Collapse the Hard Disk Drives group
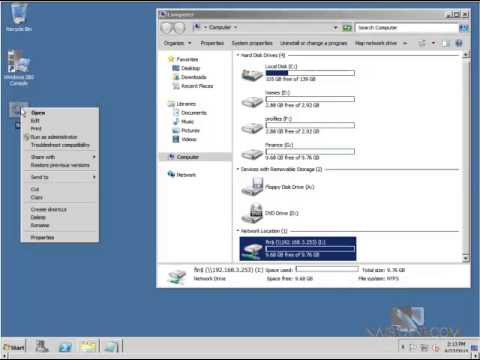 coord(238,55)
